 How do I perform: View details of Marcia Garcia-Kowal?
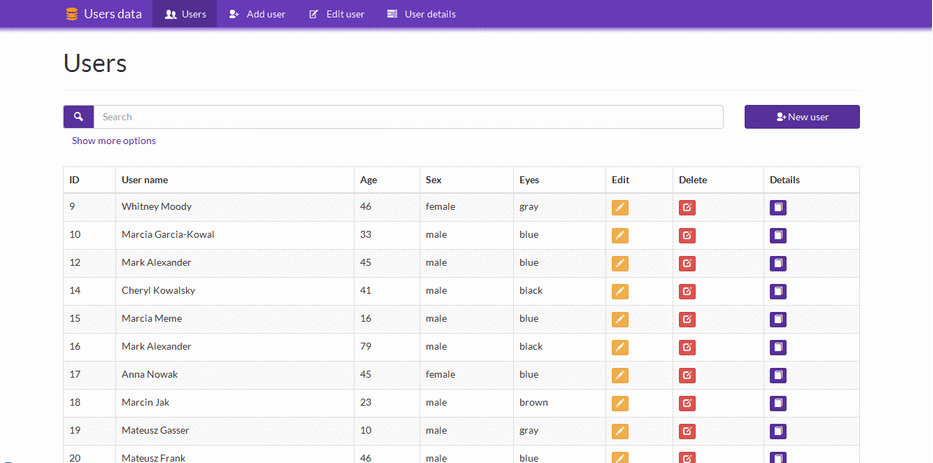coord(778,236)
